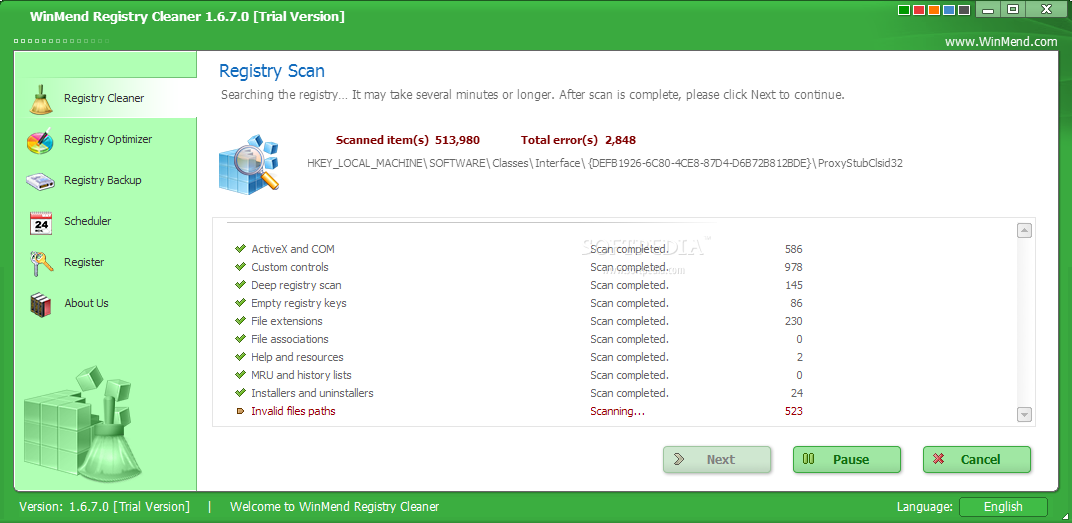
Task: Select the MRU and history lists row
Action: [520, 375]
